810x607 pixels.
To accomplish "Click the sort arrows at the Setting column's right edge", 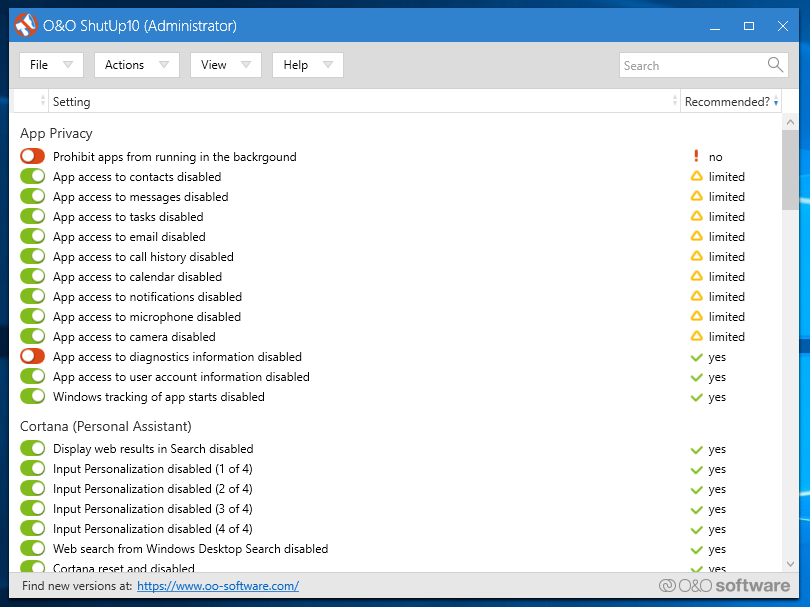I will click(x=675, y=101).
